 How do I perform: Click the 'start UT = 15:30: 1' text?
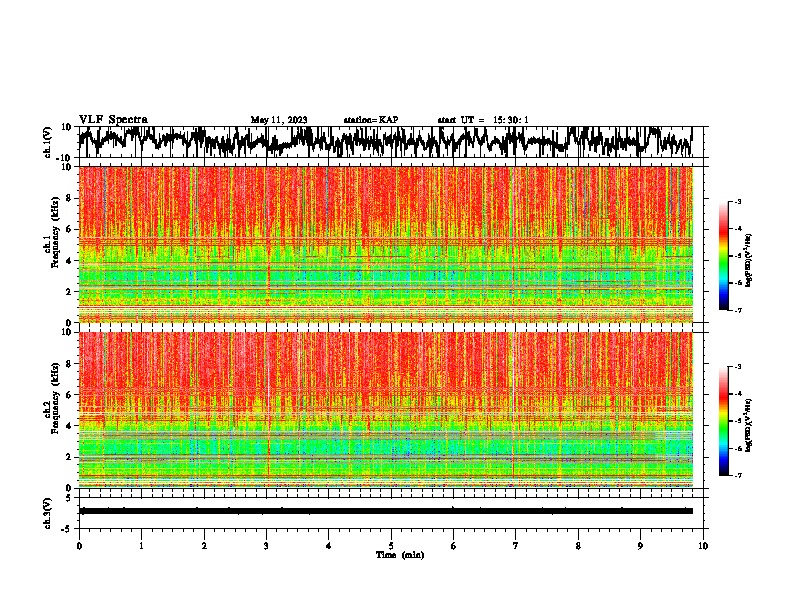pyautogui.click(x=483, y=120)
